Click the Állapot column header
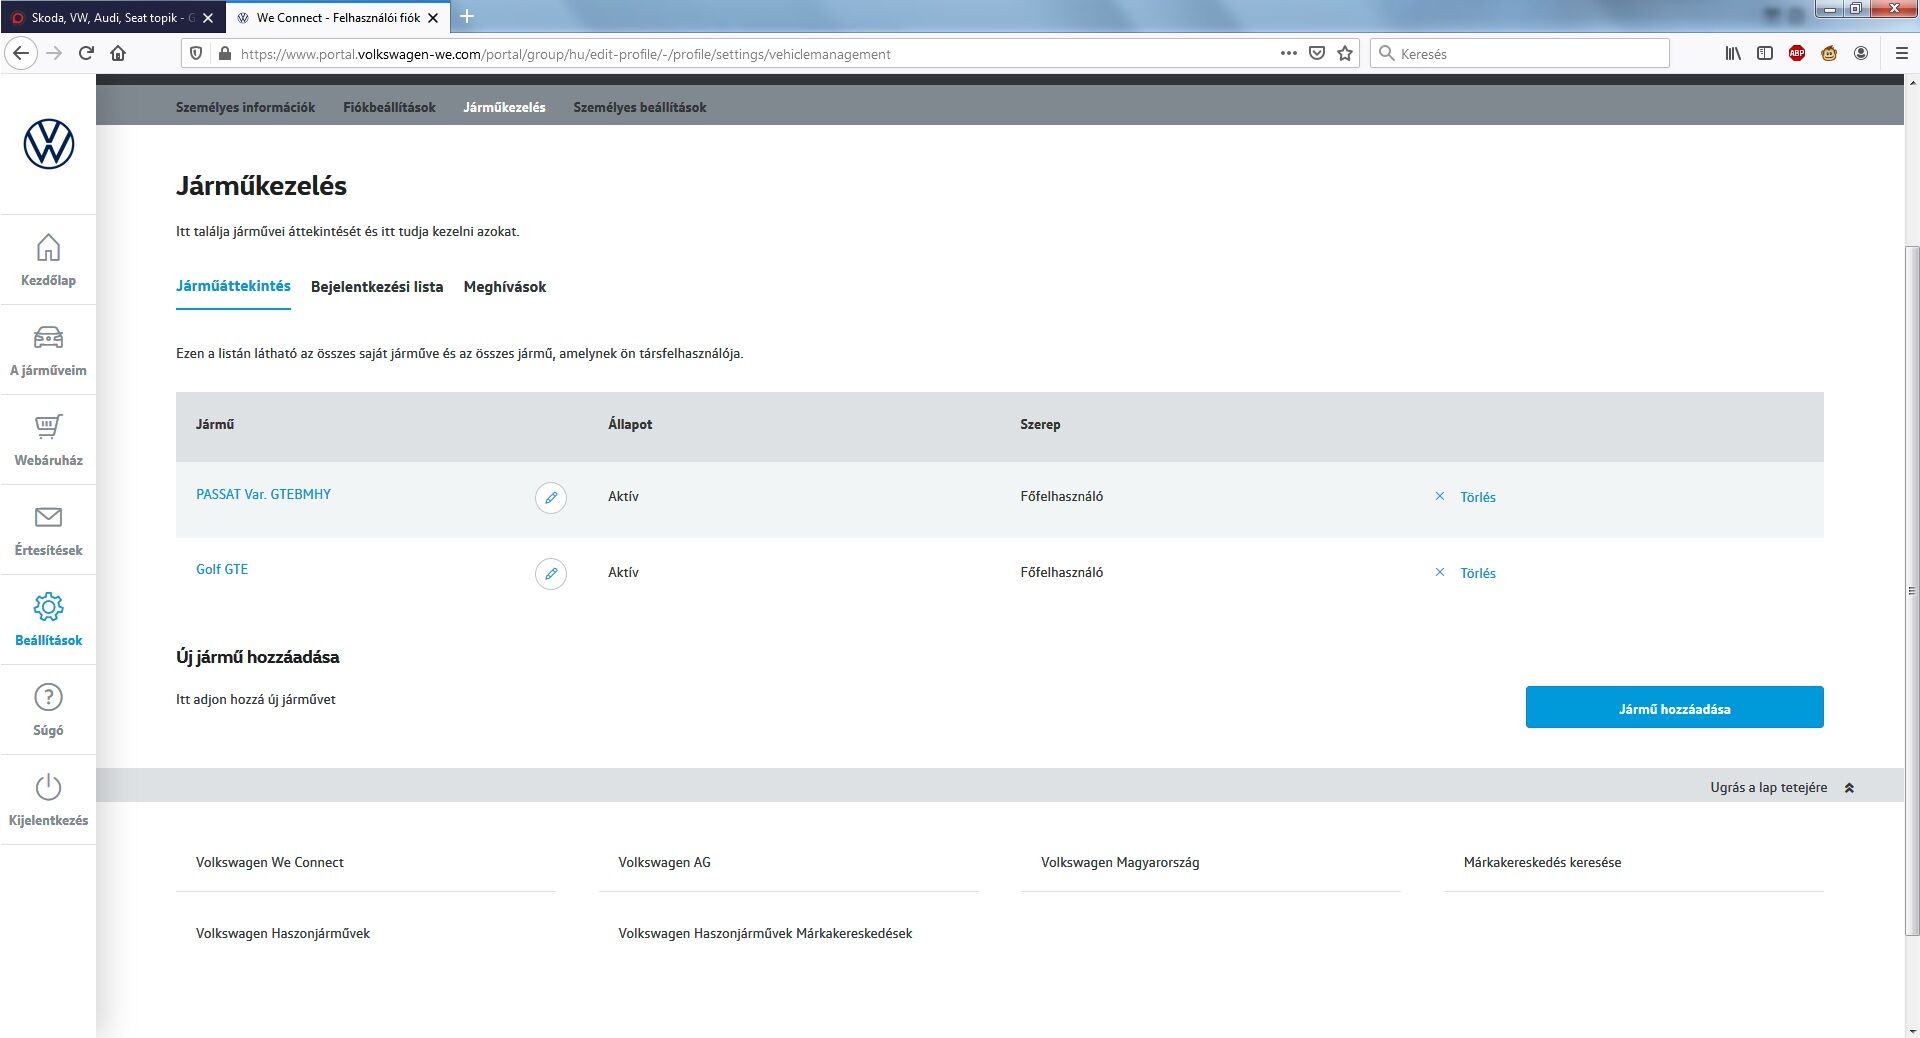The height and width of the screenshot is (1038, 1920). [630, 424]
